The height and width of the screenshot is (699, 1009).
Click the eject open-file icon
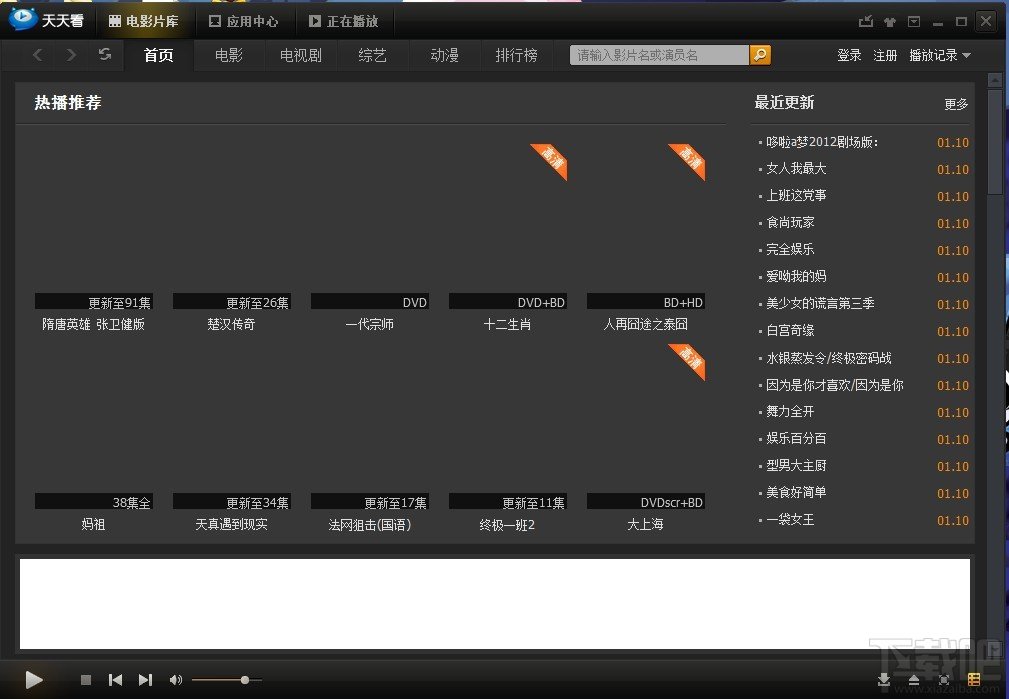pos(914,680)
